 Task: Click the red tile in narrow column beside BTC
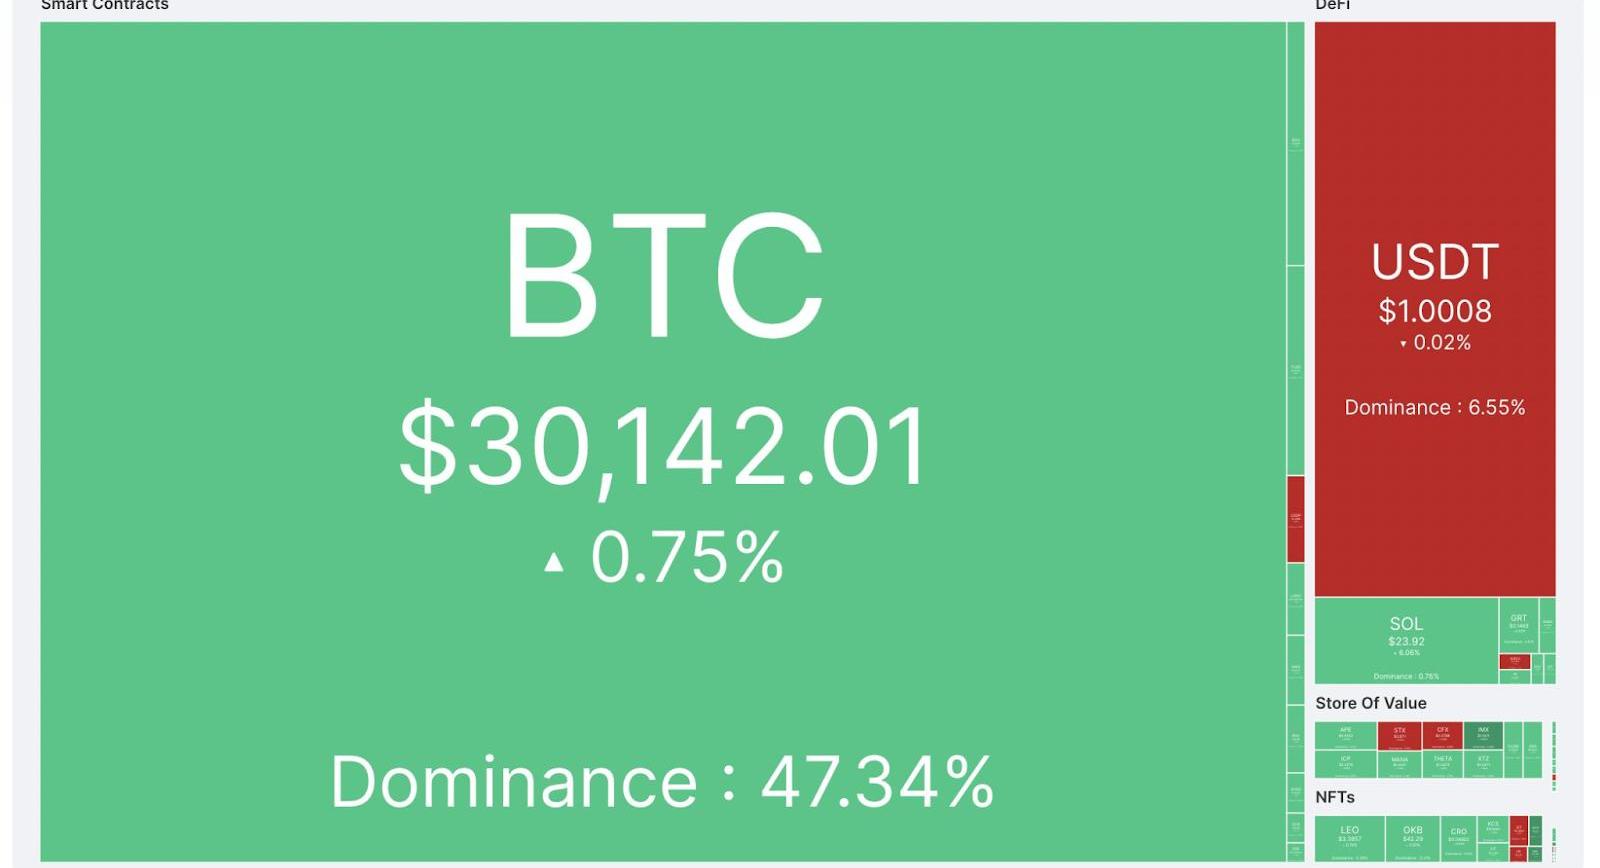pyautogui.click(x=1295, y=519)
